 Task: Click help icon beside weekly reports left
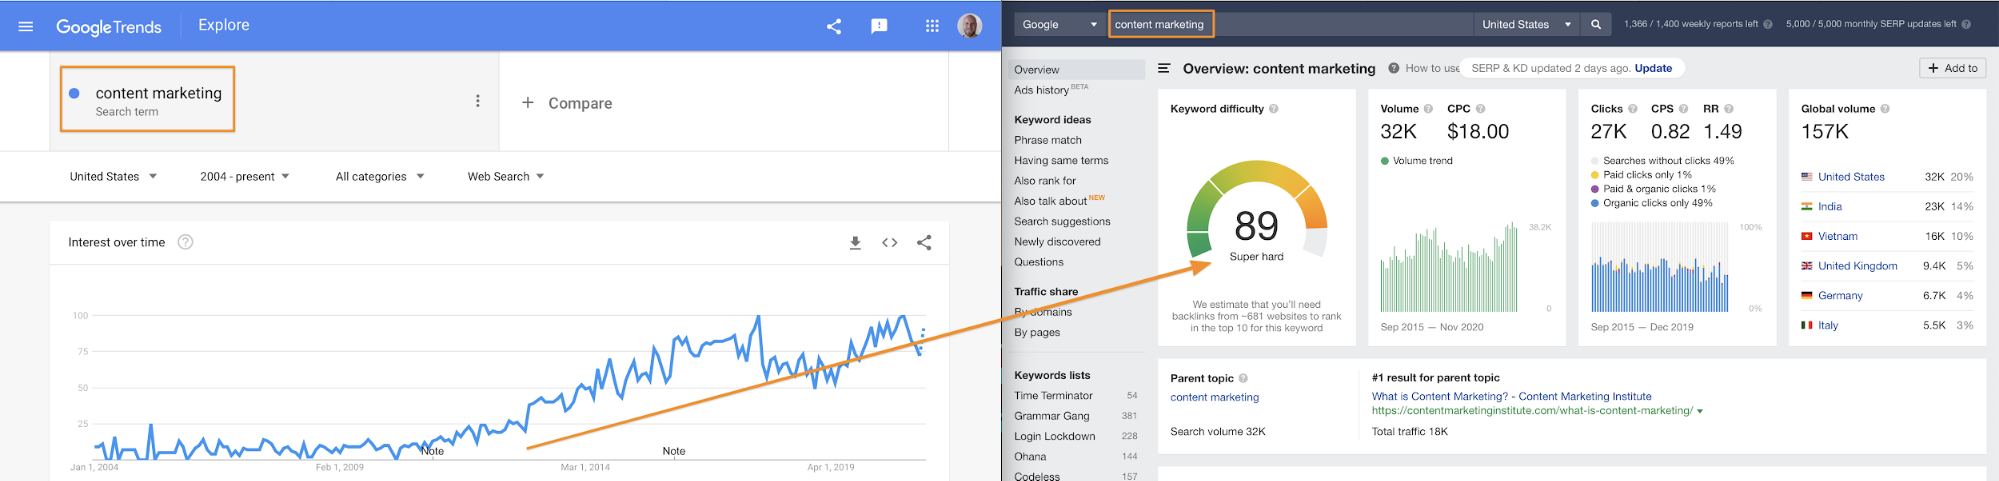coord(1768,24)
